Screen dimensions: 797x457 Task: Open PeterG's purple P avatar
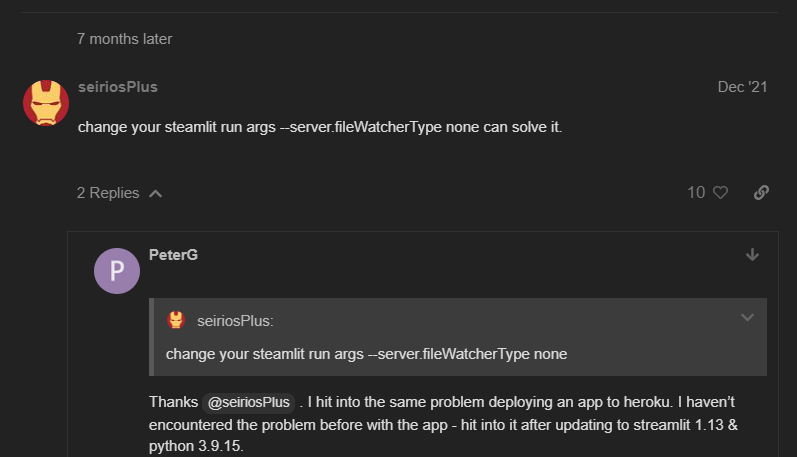pos(117,271)
